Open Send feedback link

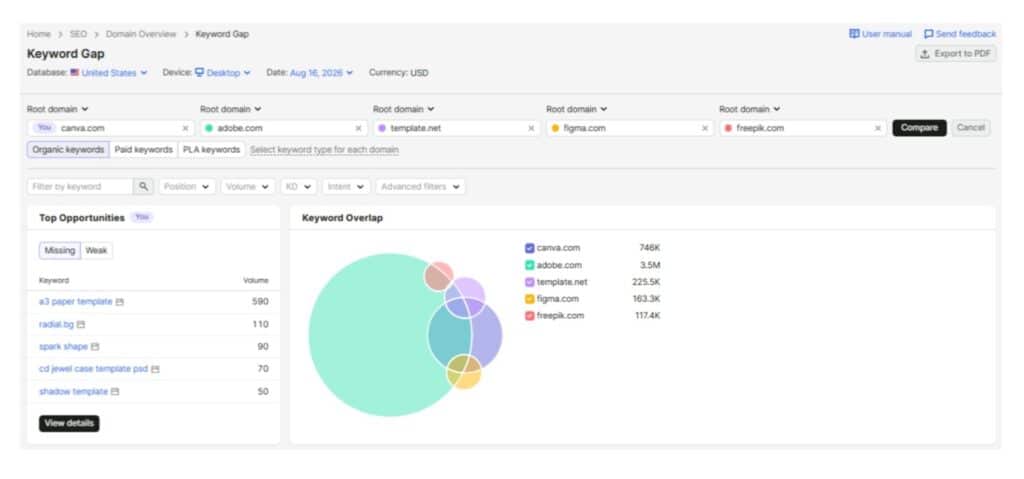959,34
